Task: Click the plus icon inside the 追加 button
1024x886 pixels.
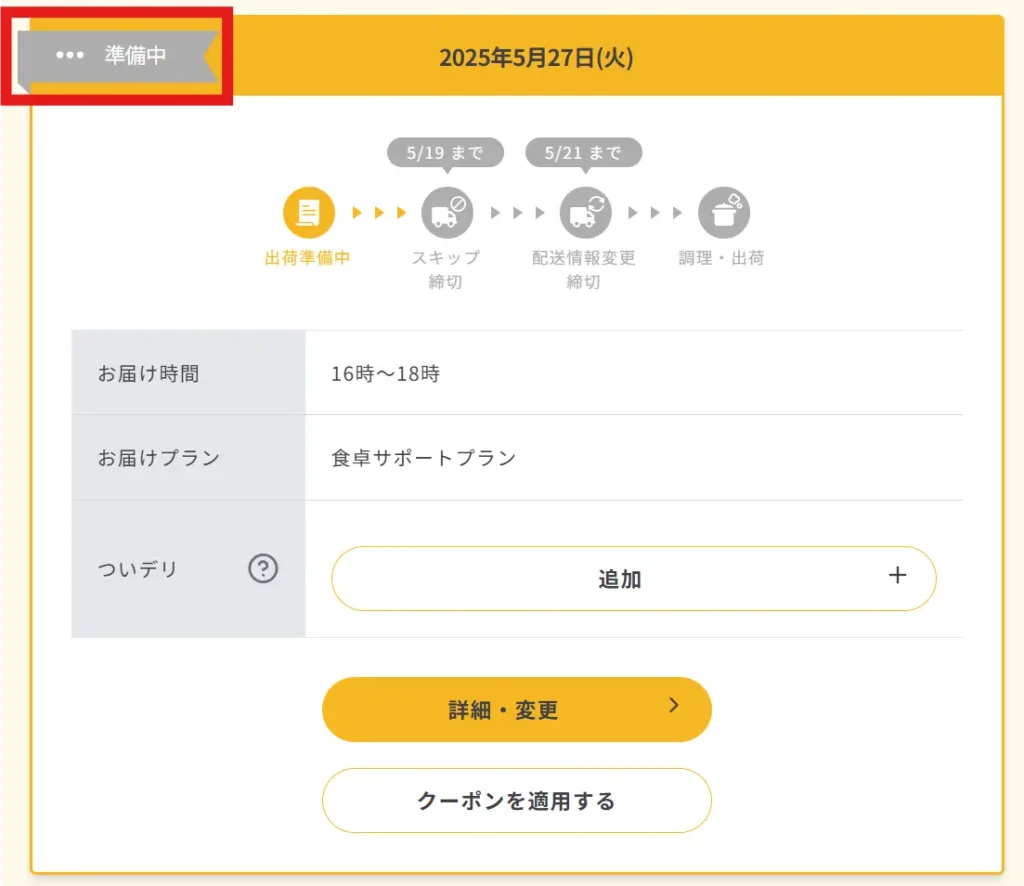Action: [x=897, y=577]
